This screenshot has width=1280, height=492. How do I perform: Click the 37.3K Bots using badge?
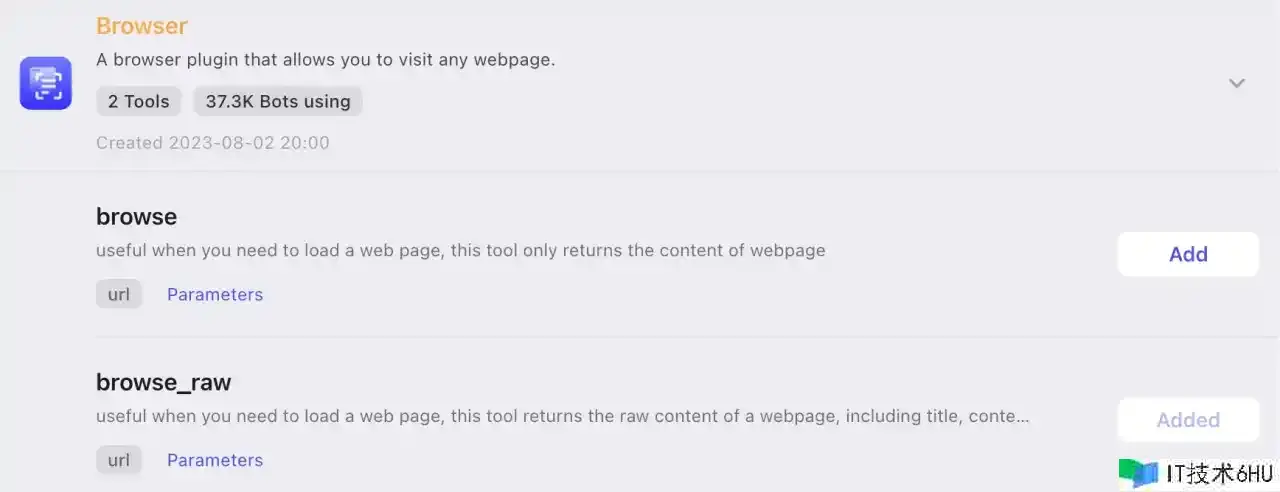pyautogui.click(x=278, y=101)
